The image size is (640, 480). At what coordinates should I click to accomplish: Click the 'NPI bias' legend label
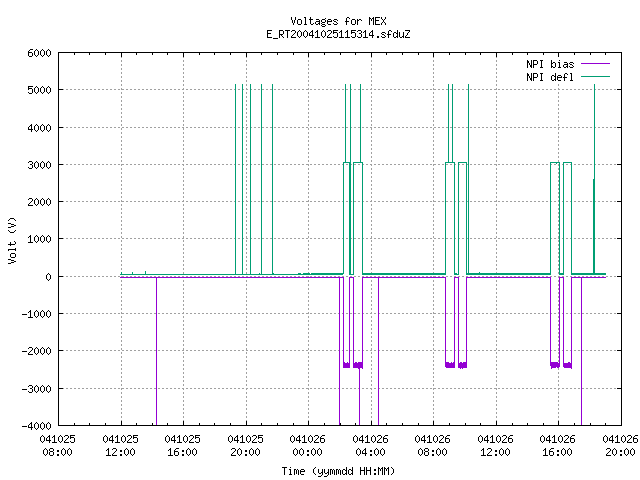coord(550,64)
